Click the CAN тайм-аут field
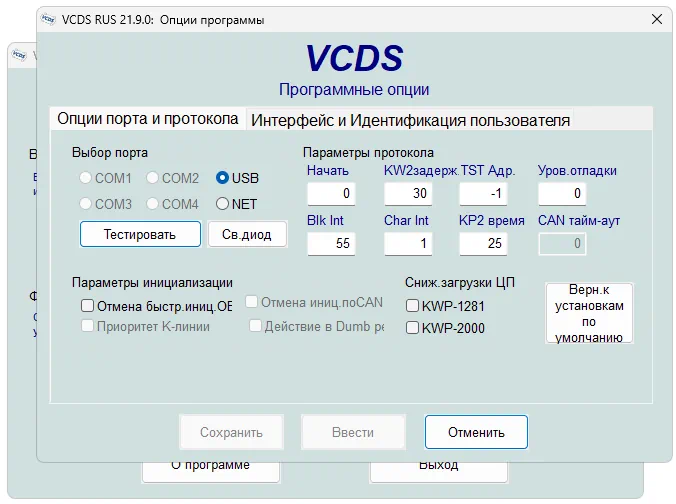 point(562,244)
